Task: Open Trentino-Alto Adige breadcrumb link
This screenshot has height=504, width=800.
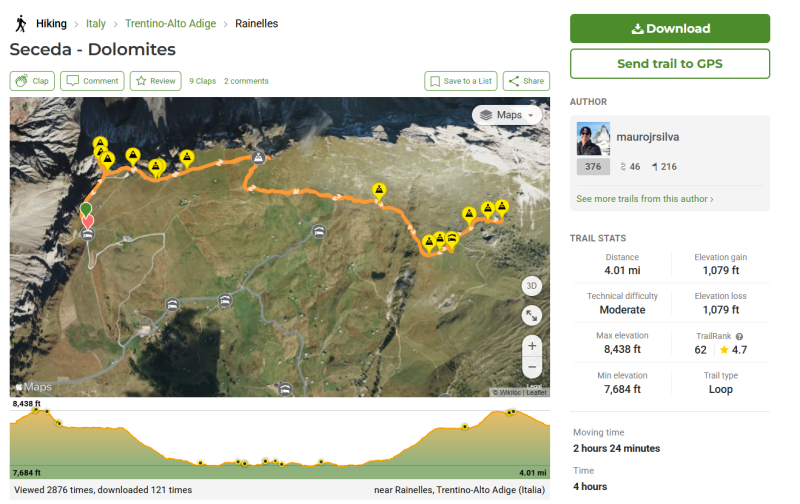Action: (x=170, y=23)
